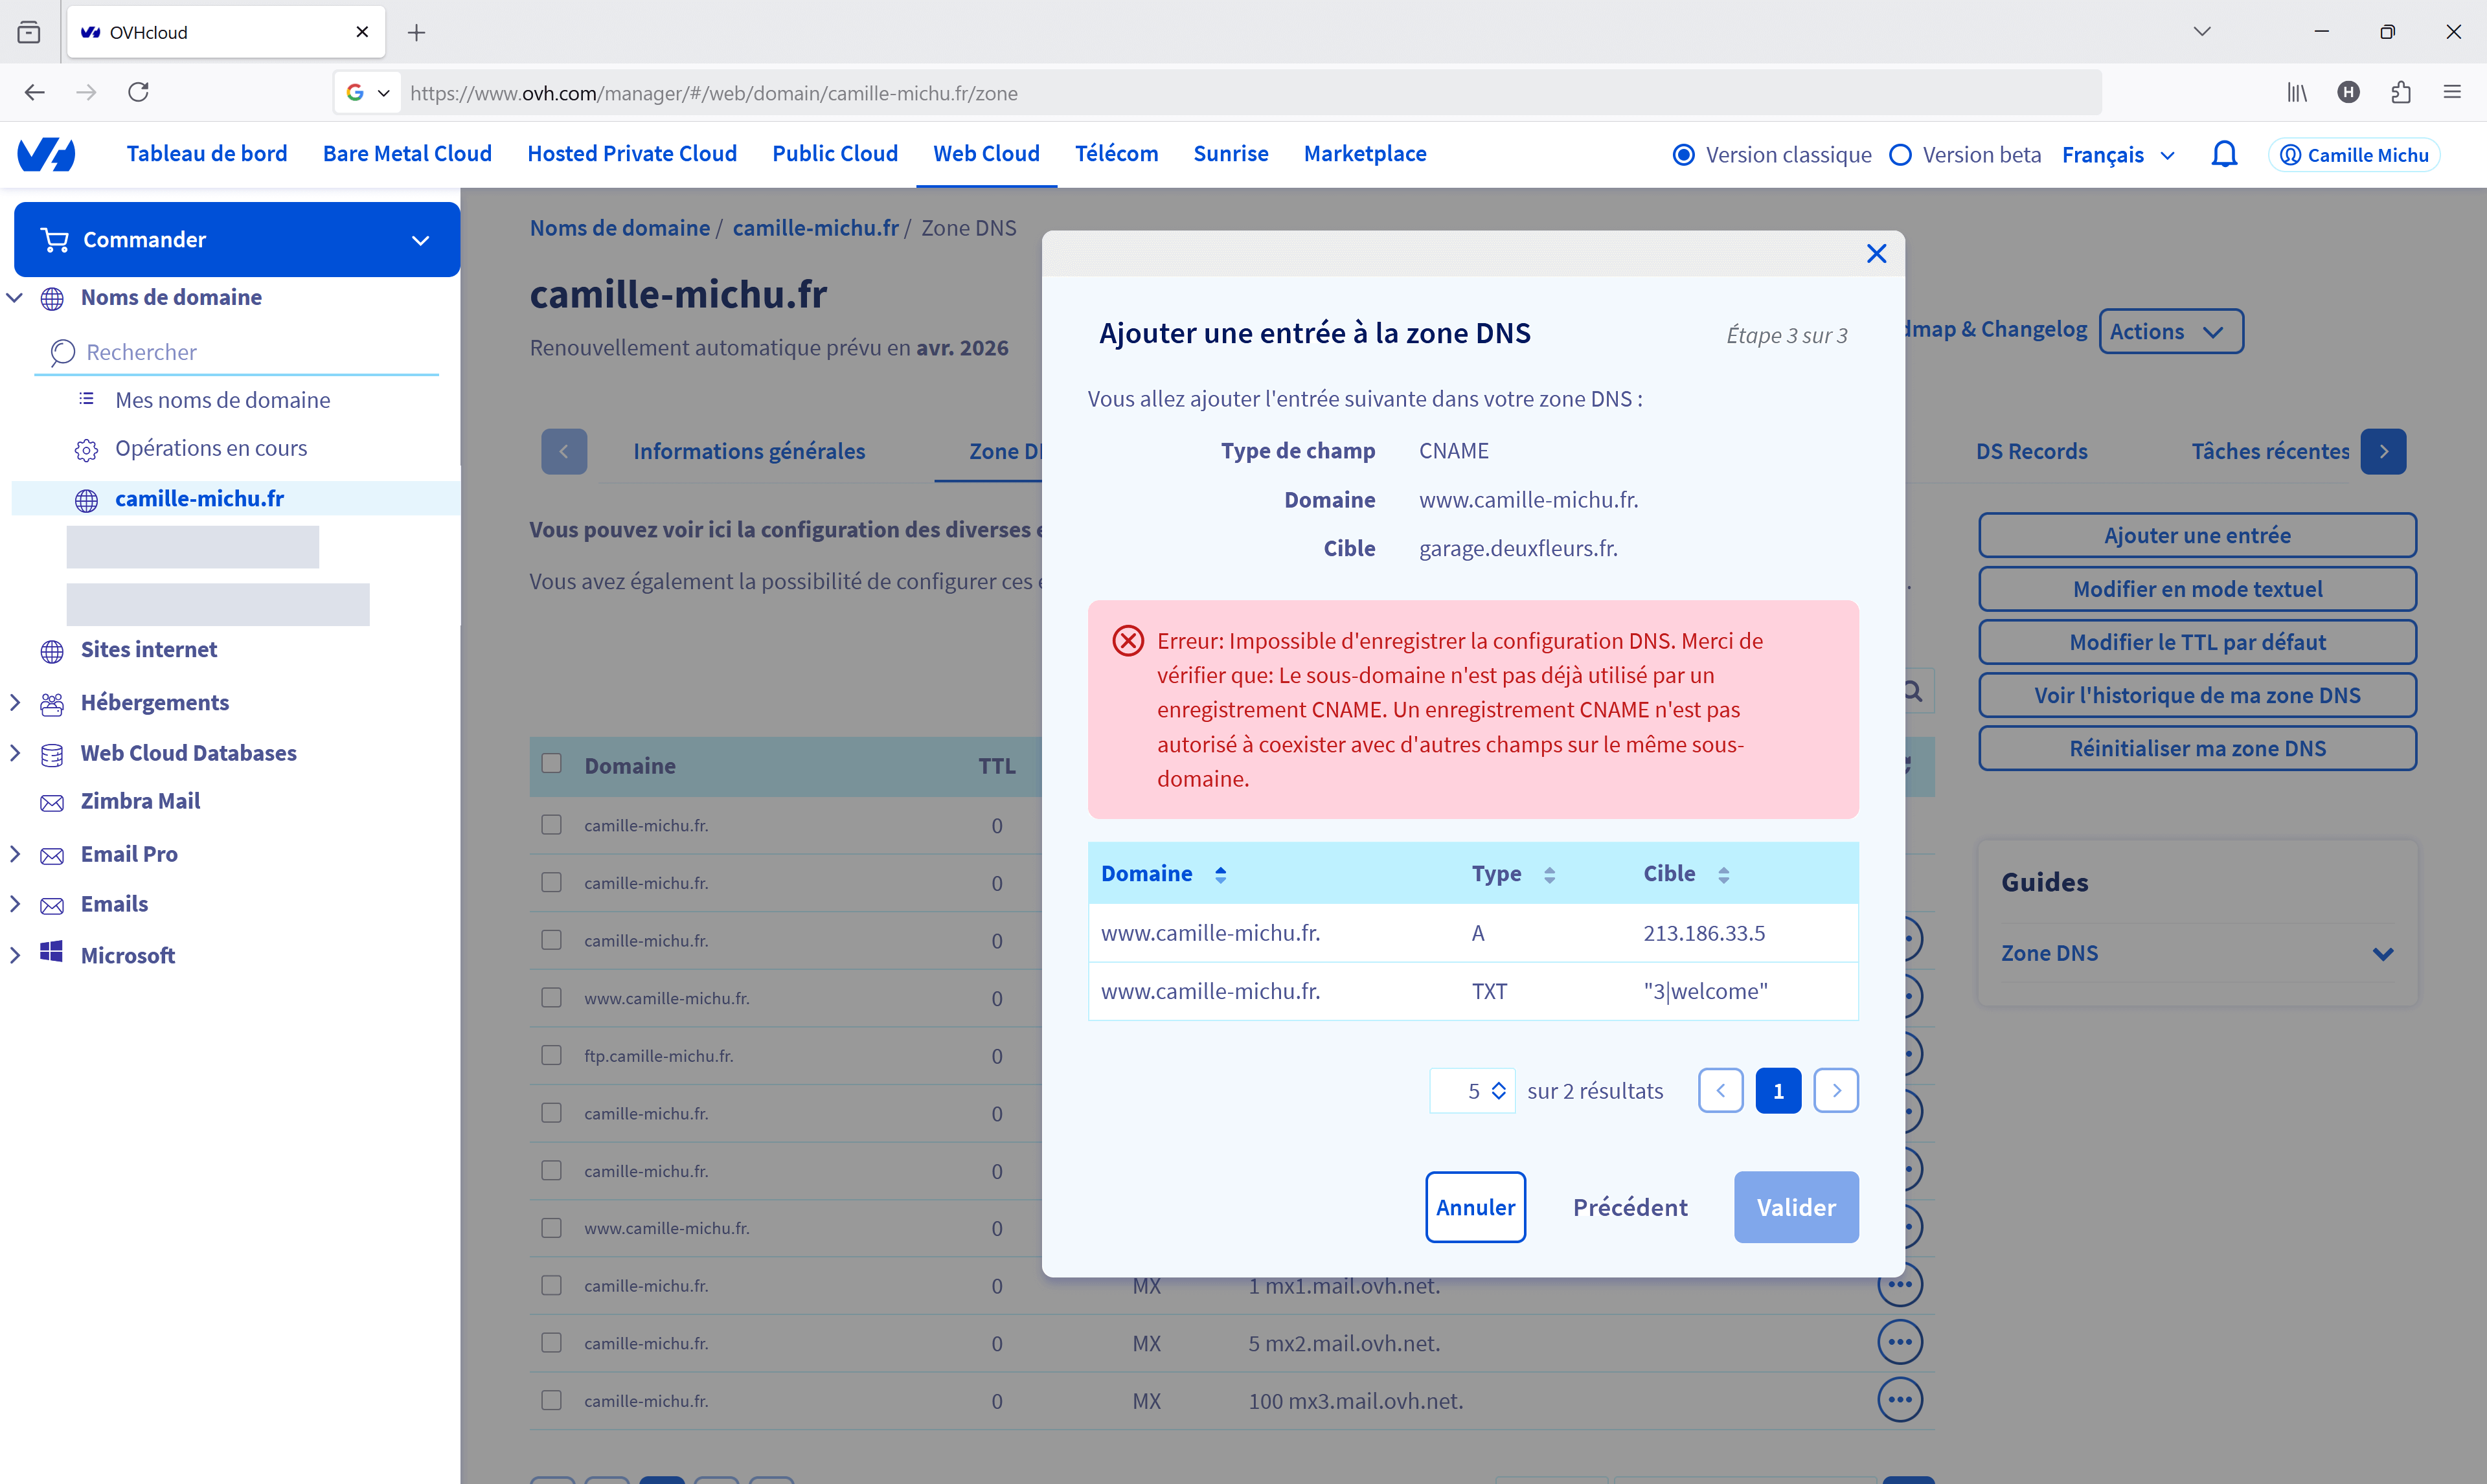Expand the Hébergements tree section
Image resolution: width=2487 pixels, height=1484 pixels.
tap(15, 702)
